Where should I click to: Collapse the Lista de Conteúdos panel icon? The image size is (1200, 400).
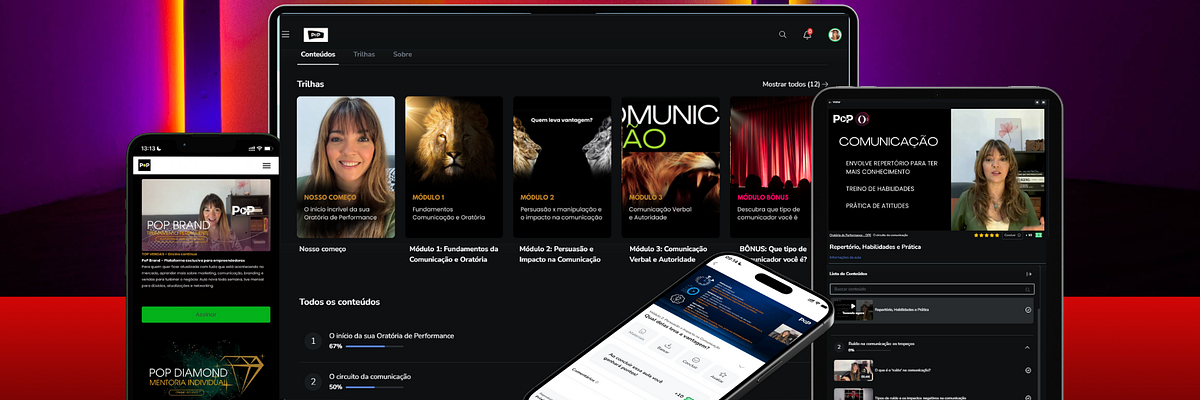click(x=1029, y=273)
